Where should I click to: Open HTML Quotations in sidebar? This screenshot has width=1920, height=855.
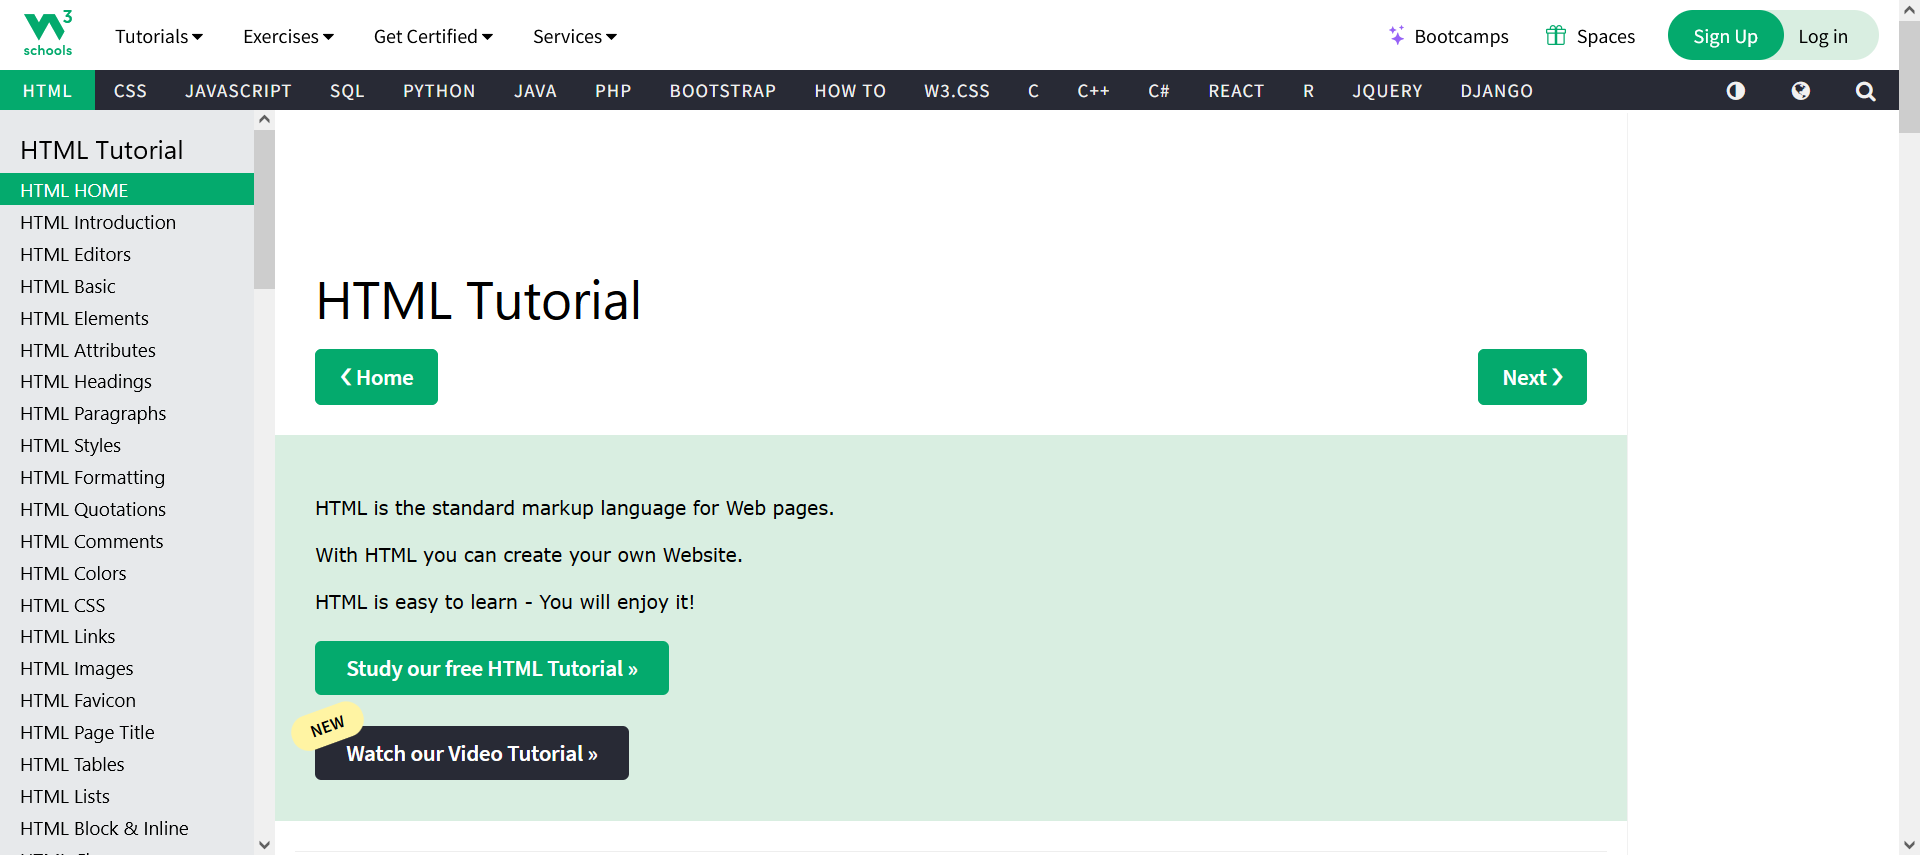pos(127,509)
